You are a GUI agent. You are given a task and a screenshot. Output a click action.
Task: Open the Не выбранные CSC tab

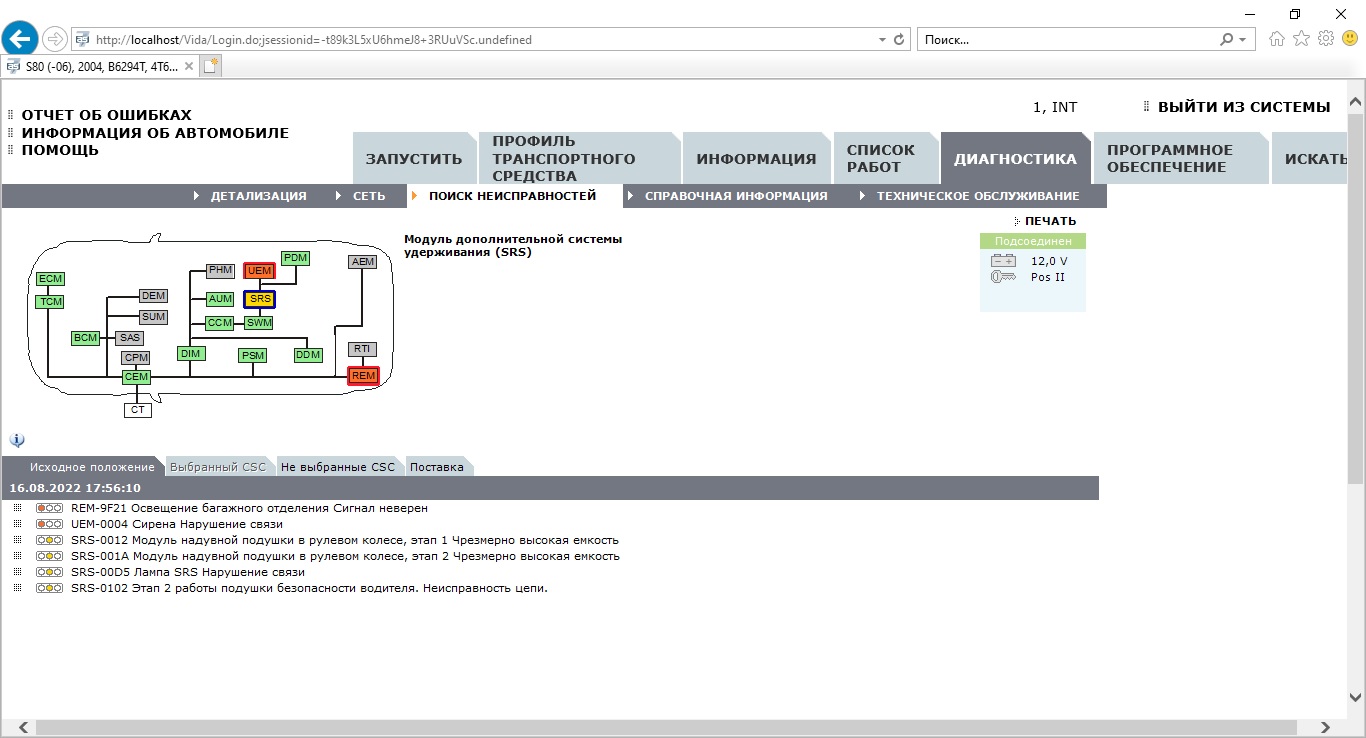[338, 467]
